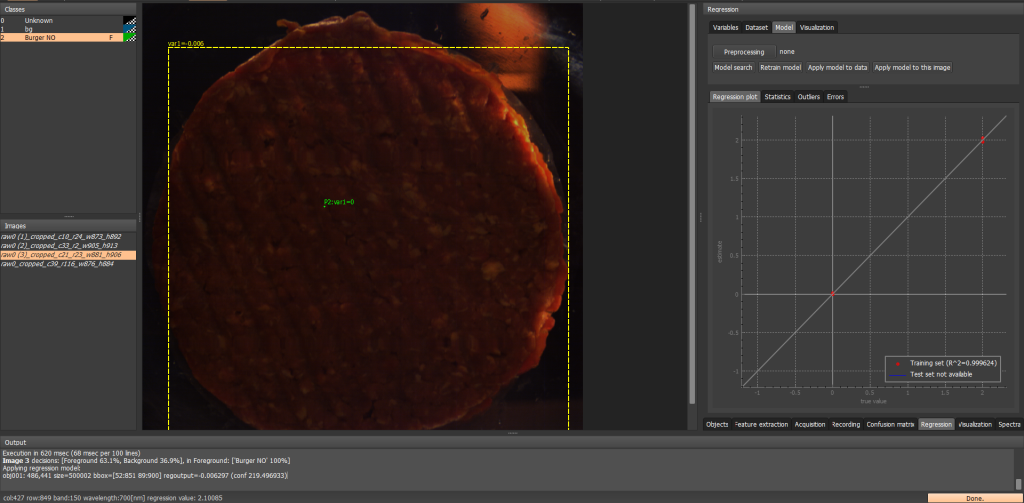Open image raw0 (1)_cropped_c10_r24
The width and height of the screenshot is (1024, 503).
[61, 236]
